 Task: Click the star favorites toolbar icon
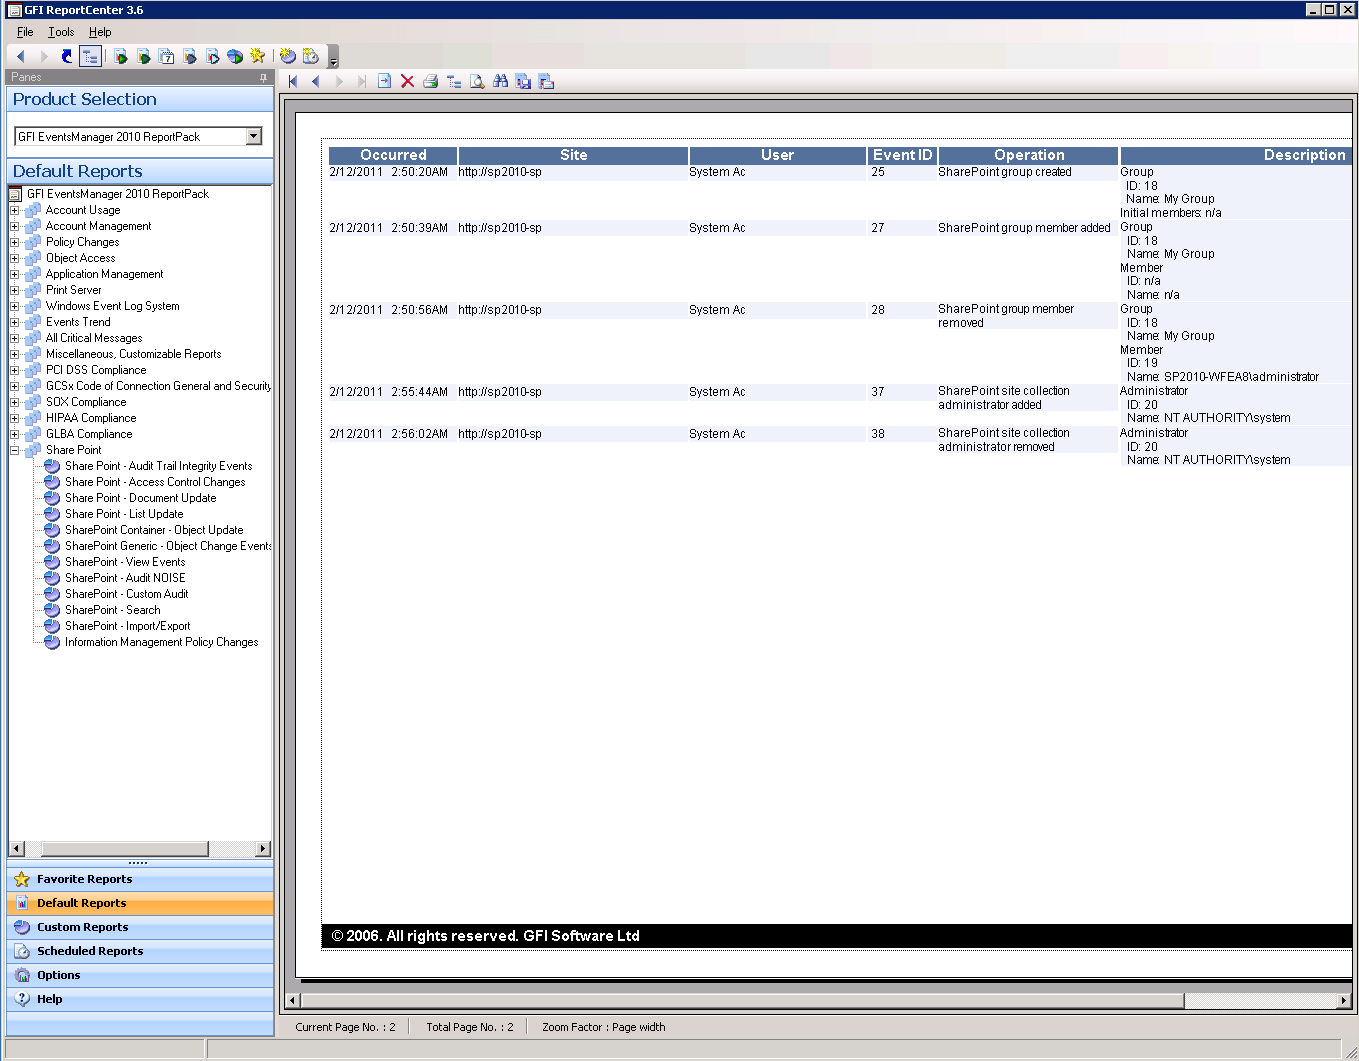pos(257,56)
